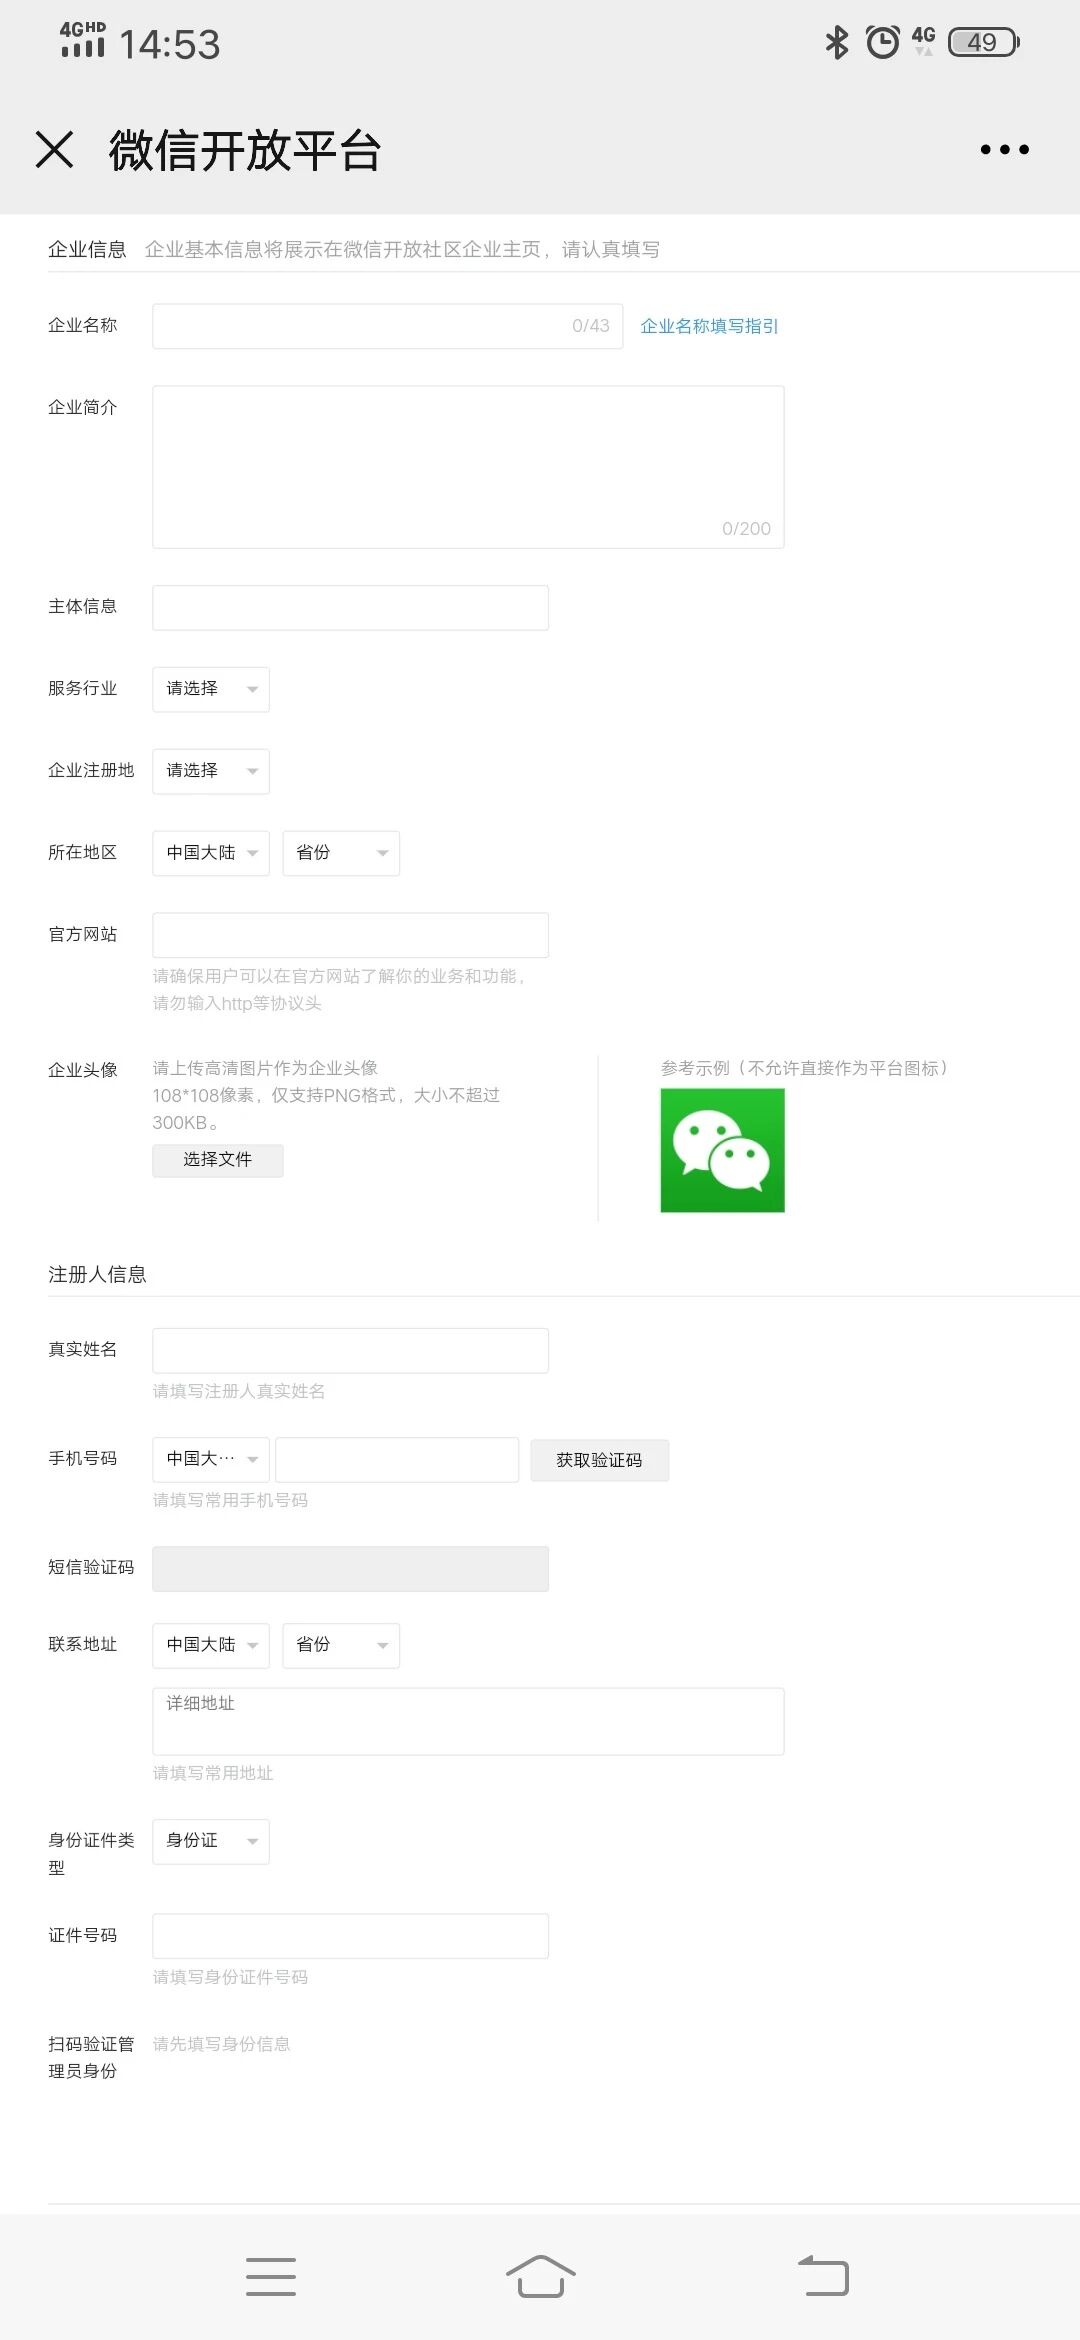
Task: Open 联系地址 省份 dropdown
Action: (x=341, y=1645)
